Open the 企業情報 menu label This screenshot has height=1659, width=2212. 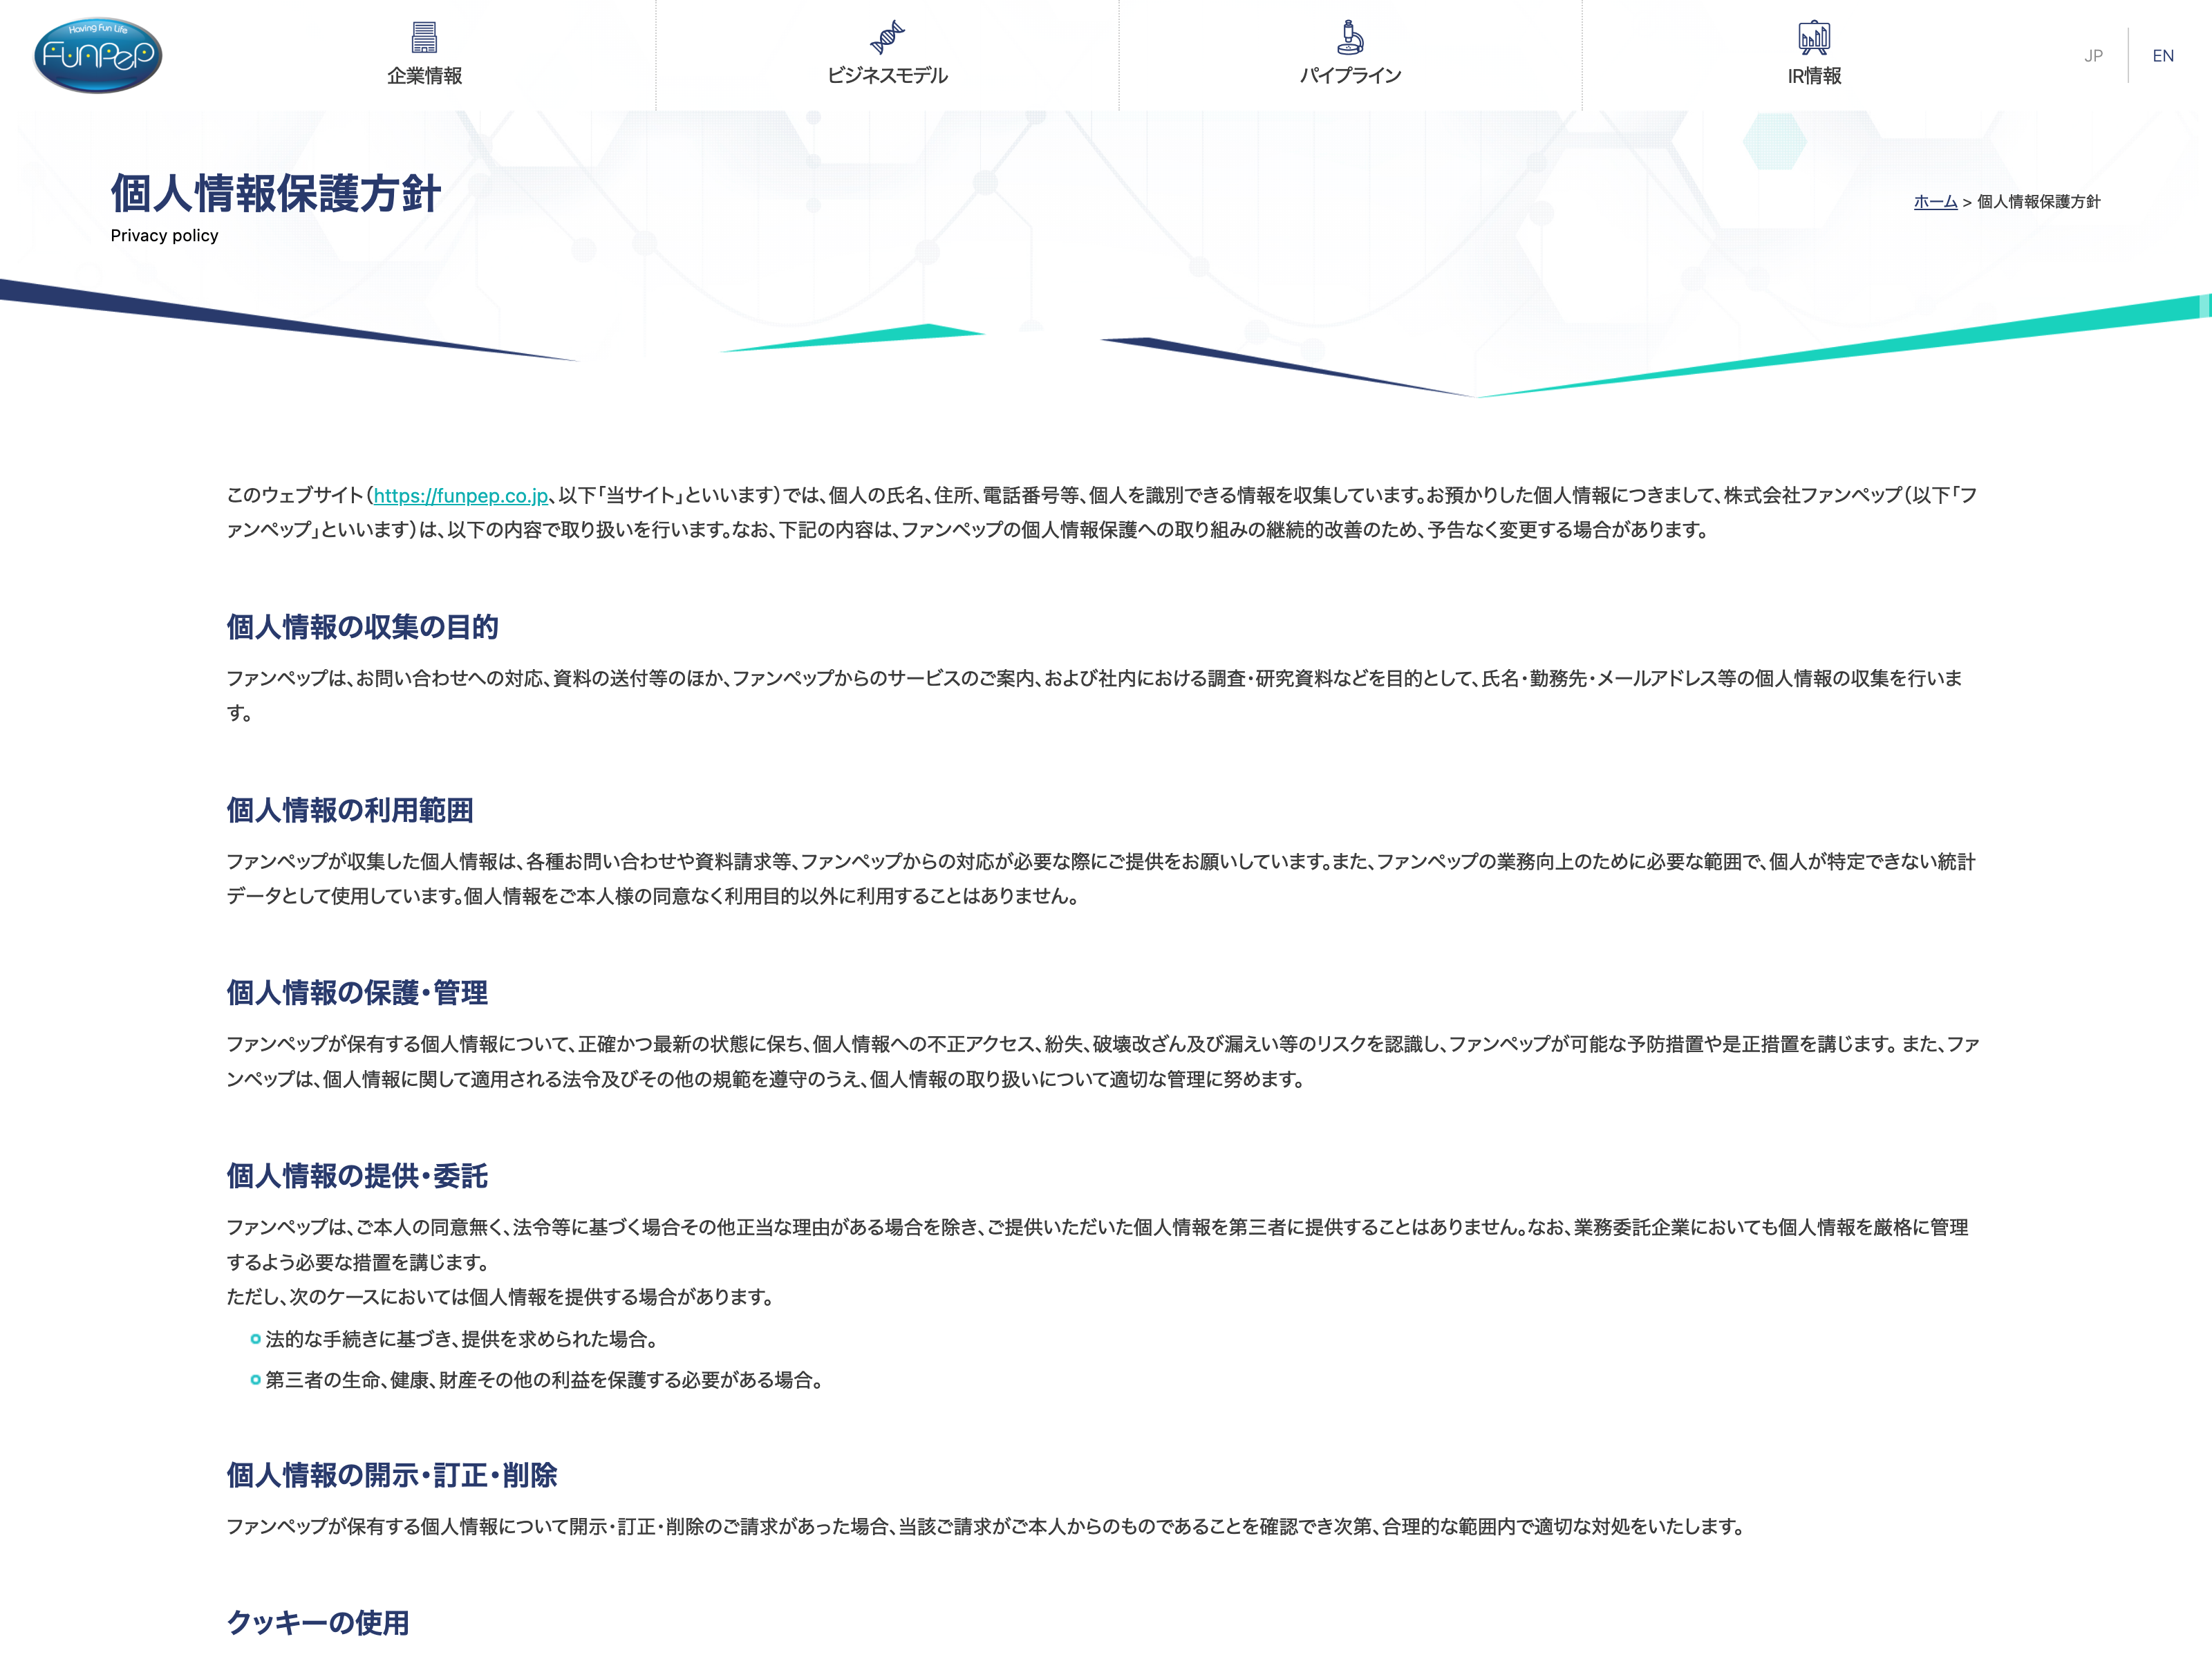coord(424,76)
